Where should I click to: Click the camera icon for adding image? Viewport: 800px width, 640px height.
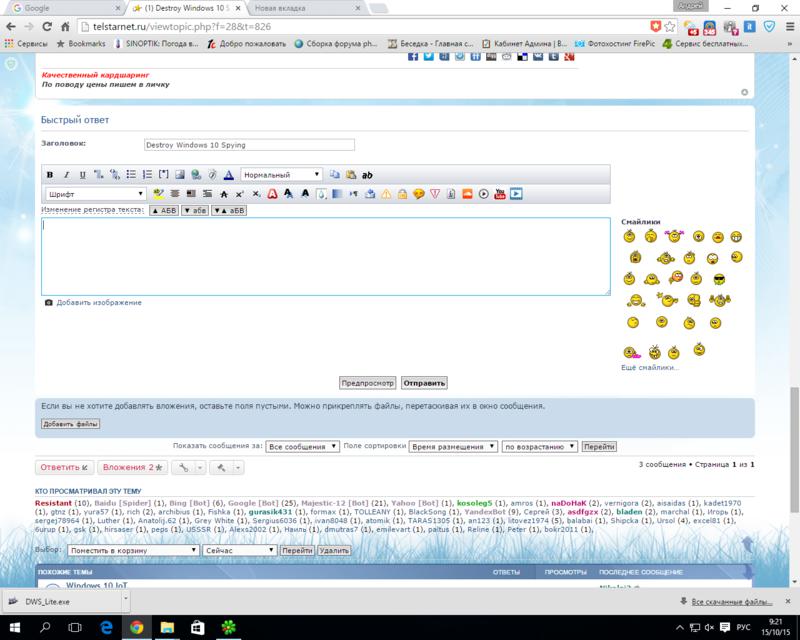48,302
